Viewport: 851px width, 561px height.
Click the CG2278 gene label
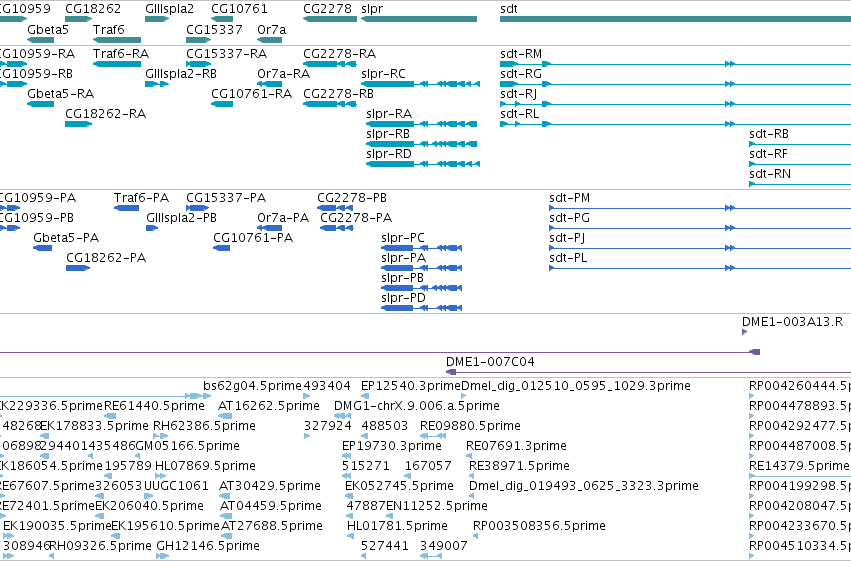327,9
